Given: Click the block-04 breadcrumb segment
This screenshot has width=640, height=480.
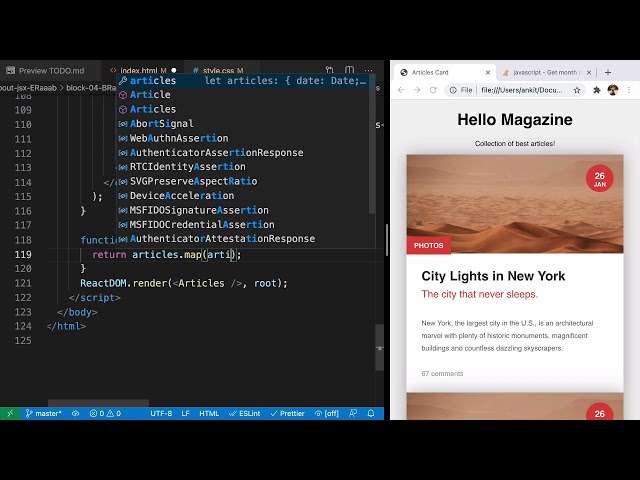Looking at the screenshot, I should 91,88.
